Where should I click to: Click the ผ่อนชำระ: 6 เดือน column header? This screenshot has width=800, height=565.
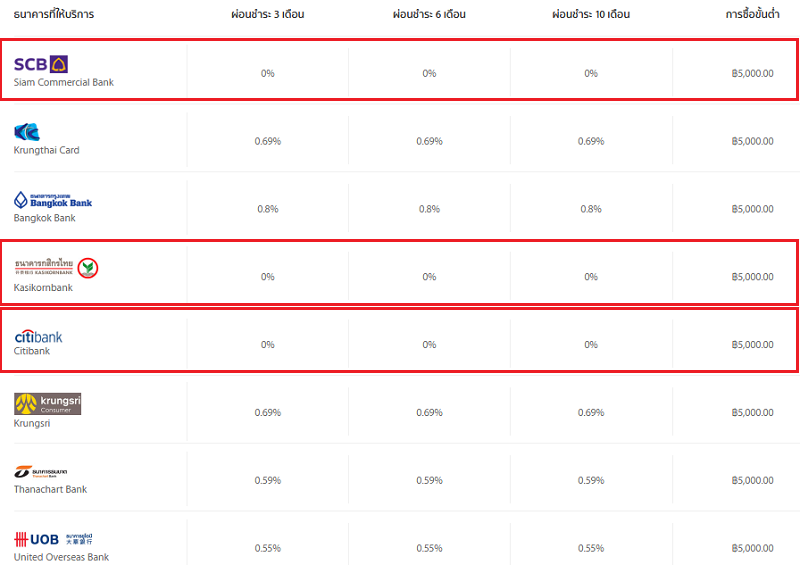pyautogui.click(x=429, y=15)
